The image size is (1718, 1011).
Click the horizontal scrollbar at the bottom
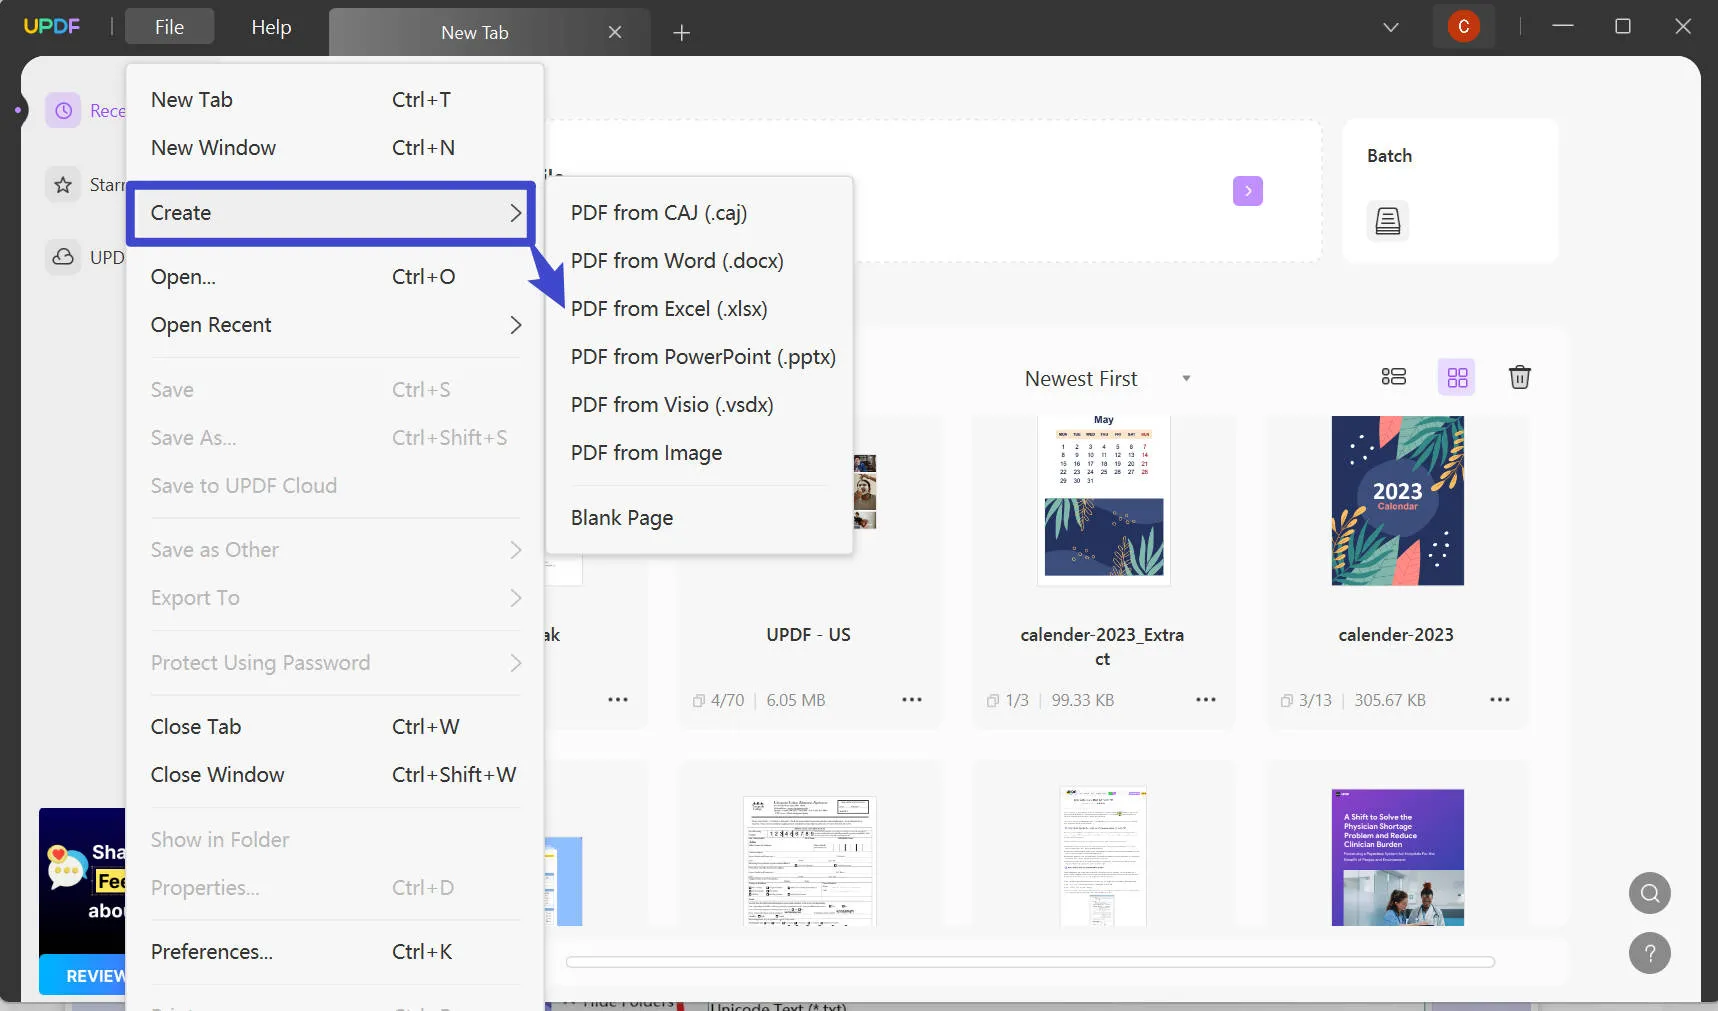1029,961
